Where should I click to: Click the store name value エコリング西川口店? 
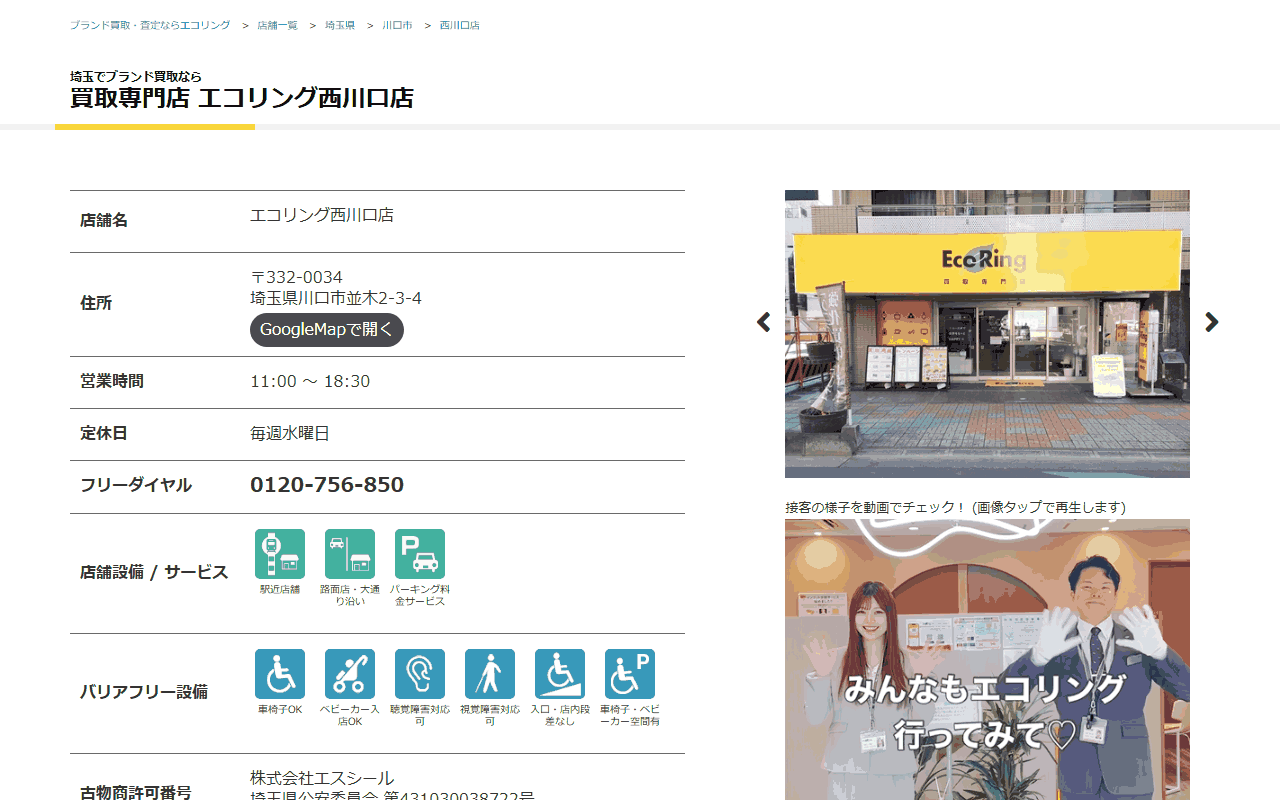(x=322, y=215)
